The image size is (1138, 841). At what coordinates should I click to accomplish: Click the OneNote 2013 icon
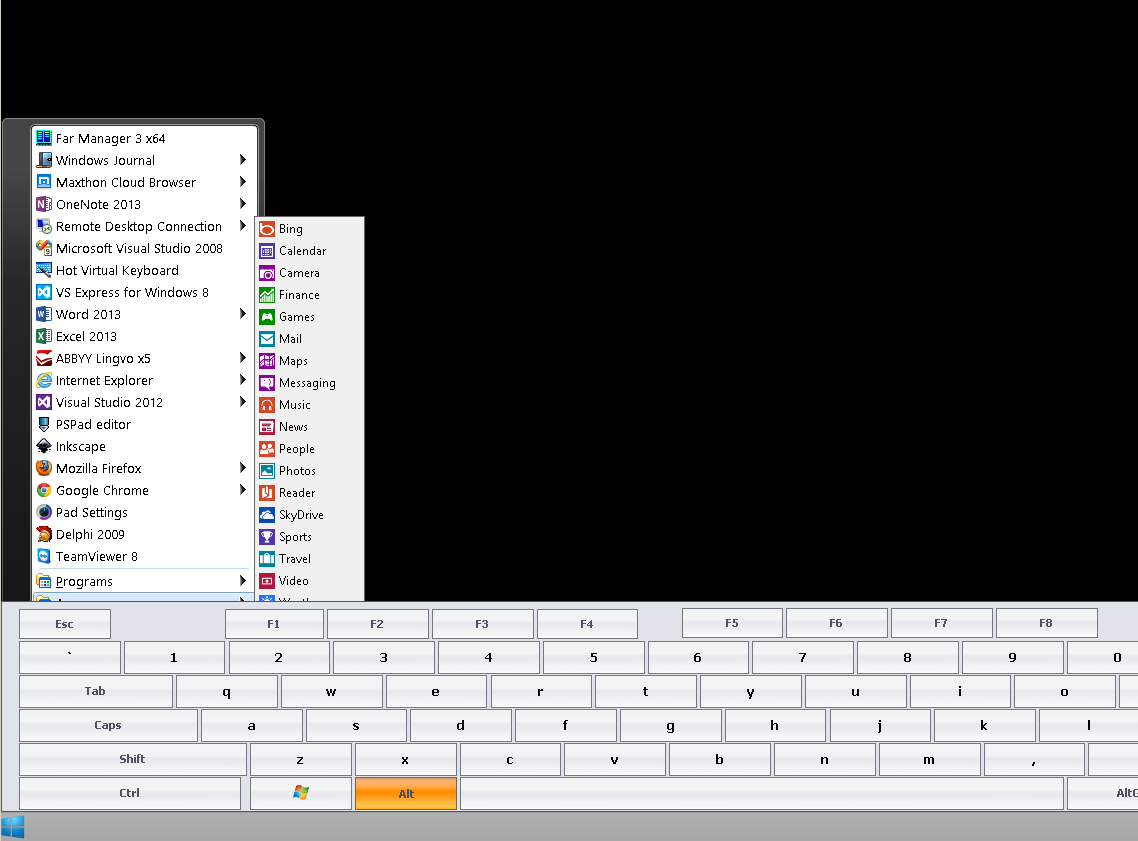(44, 204)
